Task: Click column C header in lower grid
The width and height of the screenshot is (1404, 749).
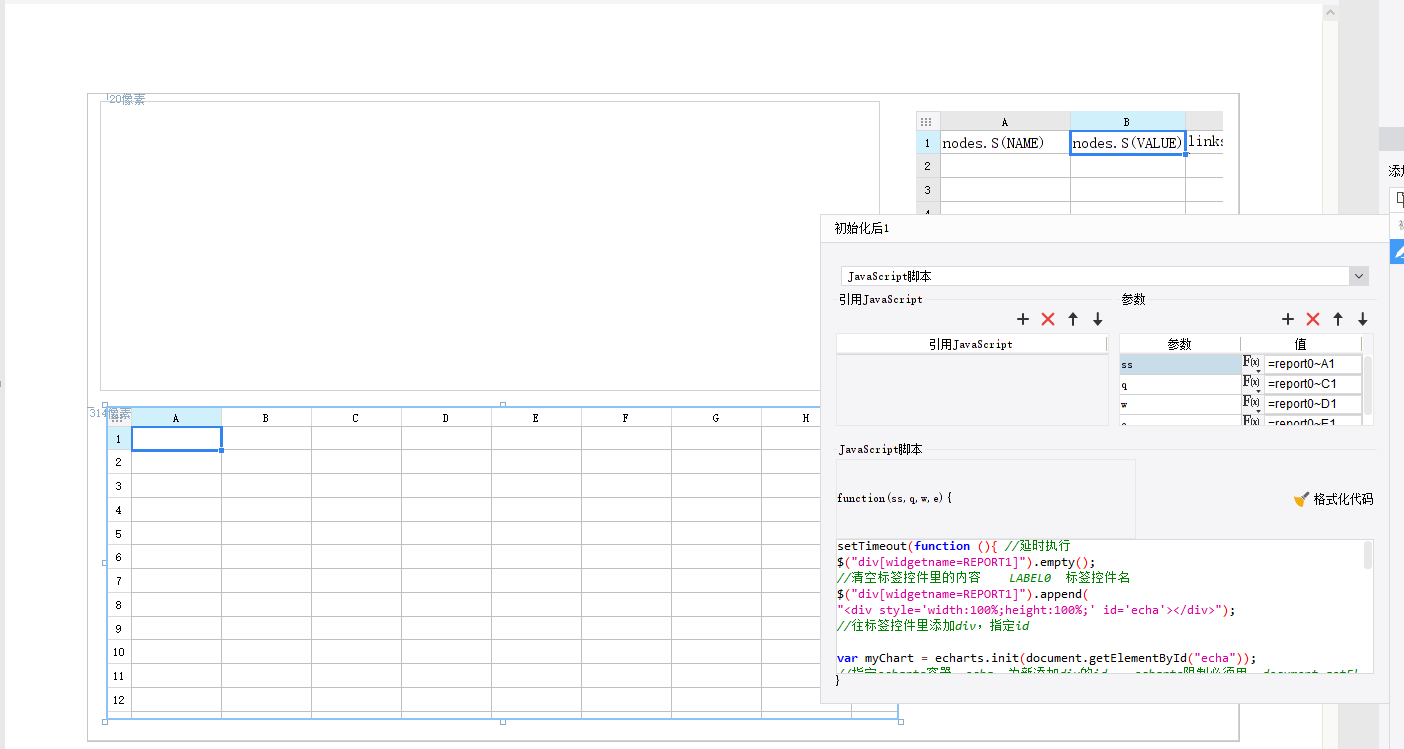Action: [x=356, y=418]
